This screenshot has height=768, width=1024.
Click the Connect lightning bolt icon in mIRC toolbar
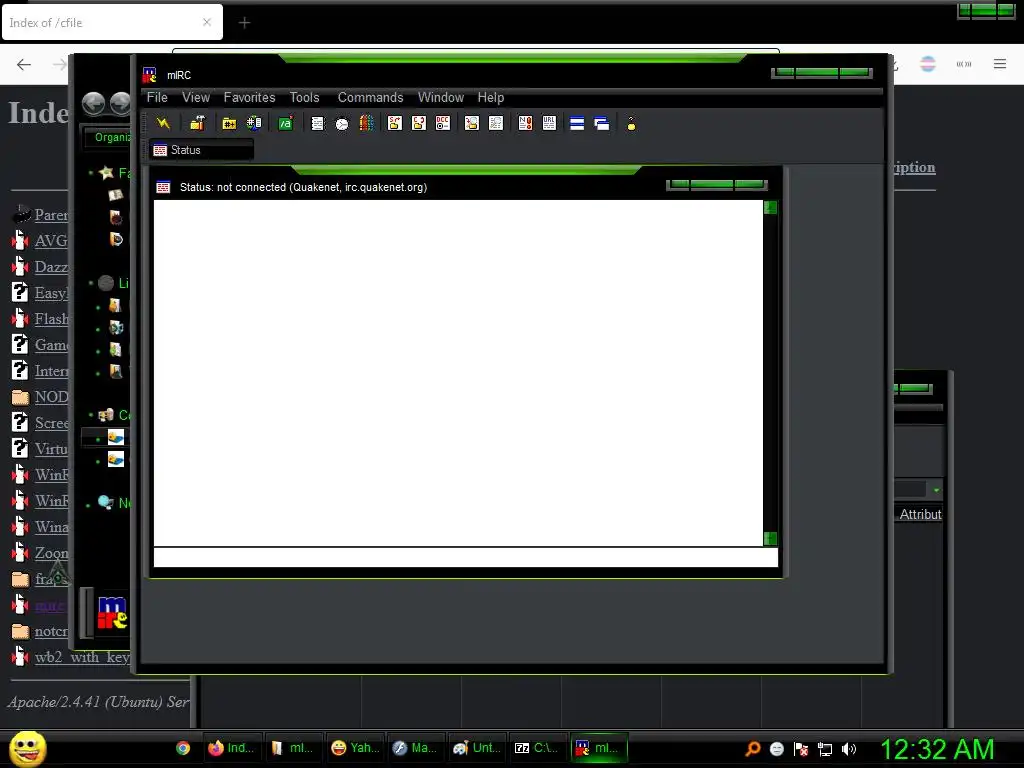click(x=163, y=123)
